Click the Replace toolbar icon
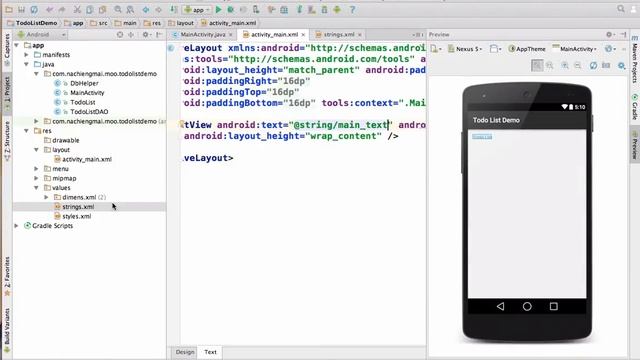640x360 pixels. click(130, 9)
